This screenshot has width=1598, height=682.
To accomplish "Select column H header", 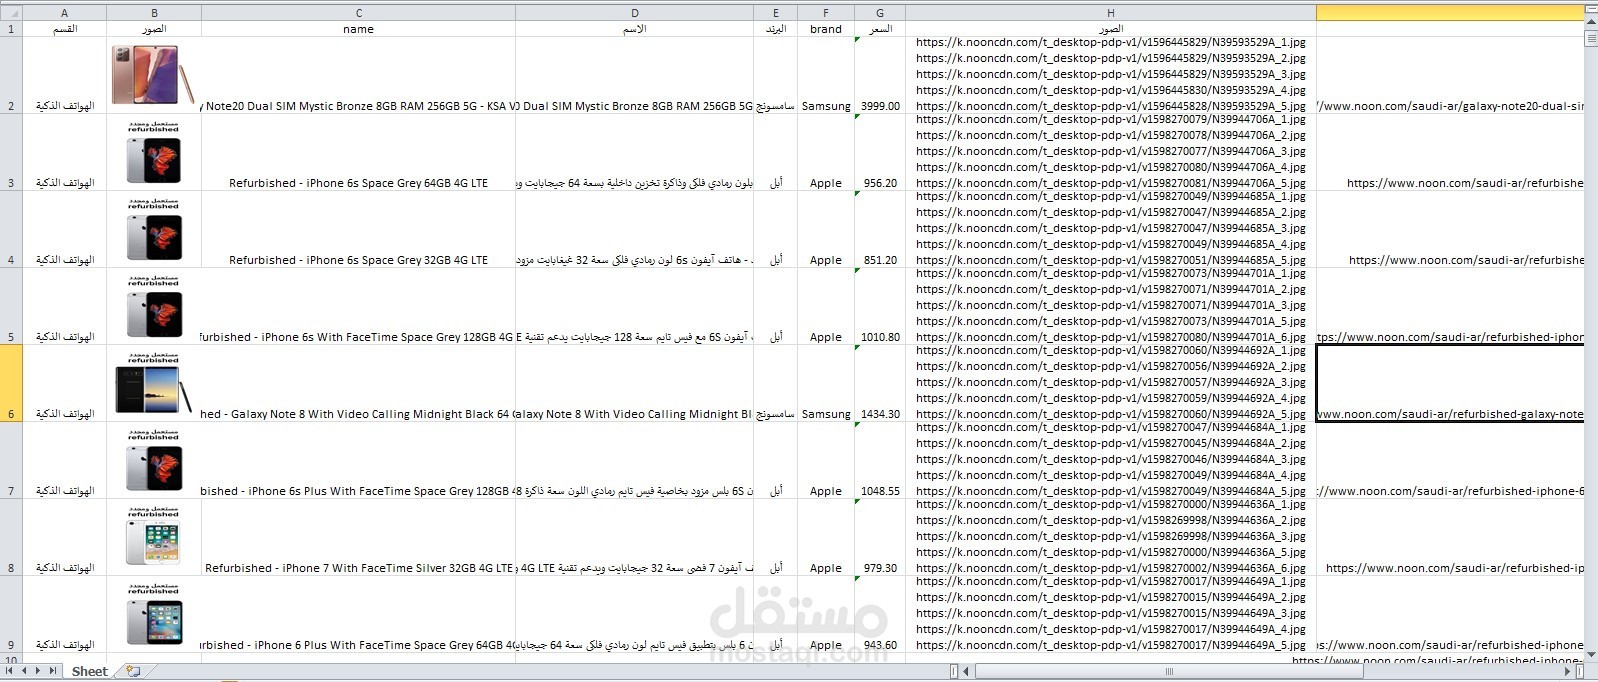I will [1111, 13].
